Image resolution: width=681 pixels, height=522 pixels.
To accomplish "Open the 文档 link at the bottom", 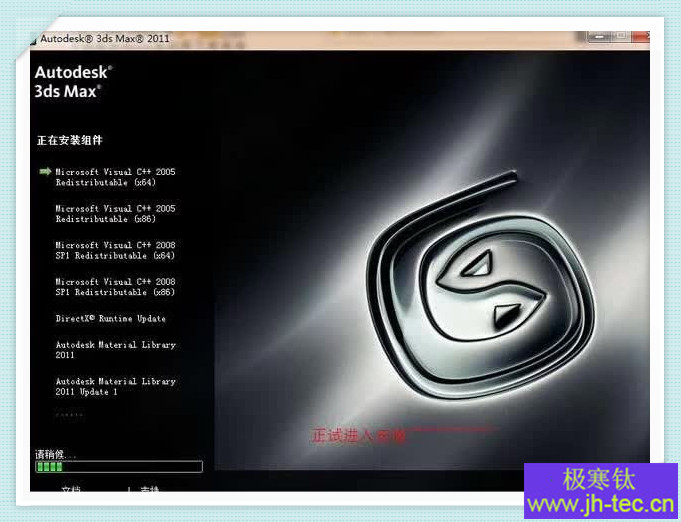I will coord(71,489).
